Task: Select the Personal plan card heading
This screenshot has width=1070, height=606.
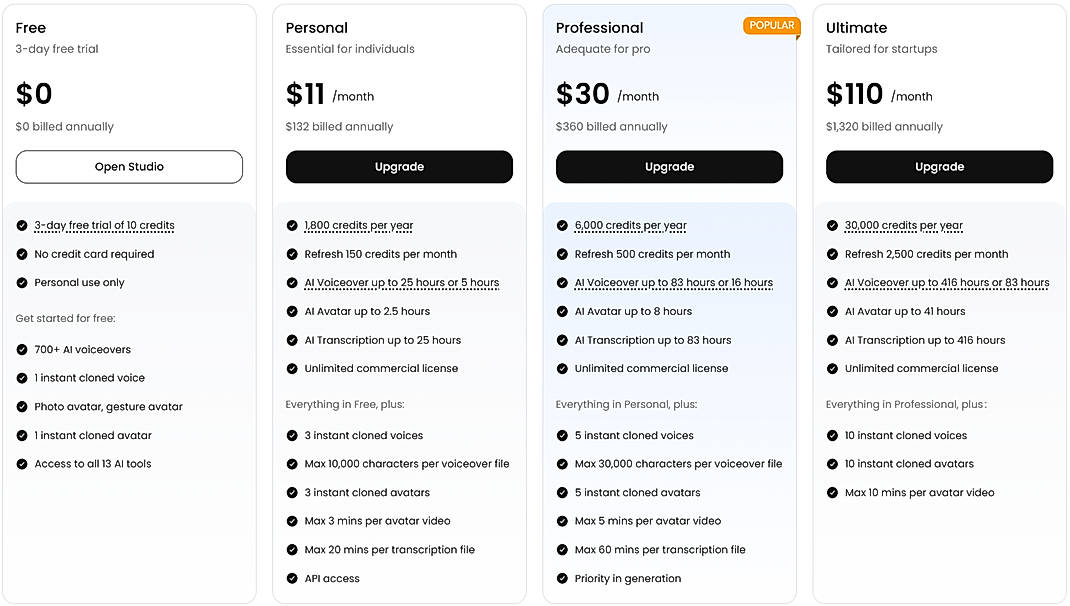Action: pos(316,27)
